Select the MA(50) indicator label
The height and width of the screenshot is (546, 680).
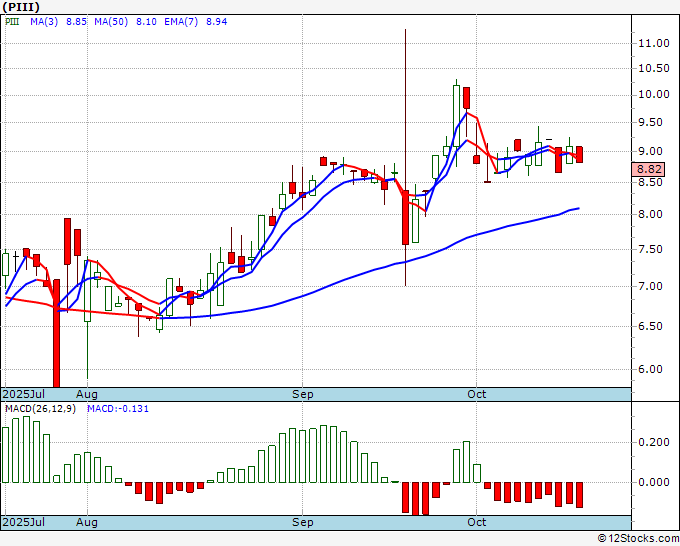click(111, 22)
